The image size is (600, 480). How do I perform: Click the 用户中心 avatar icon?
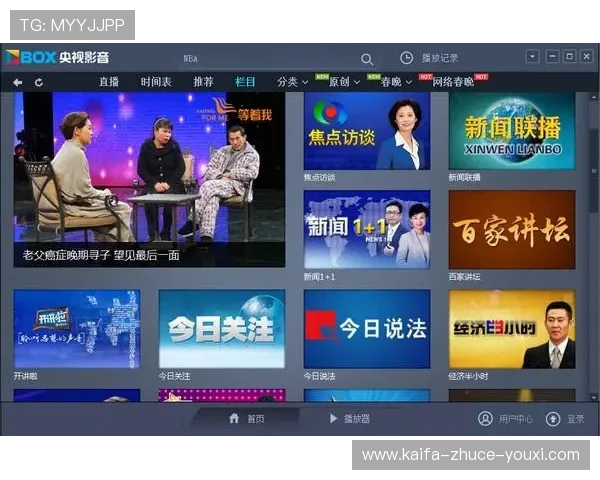(485, 419)
